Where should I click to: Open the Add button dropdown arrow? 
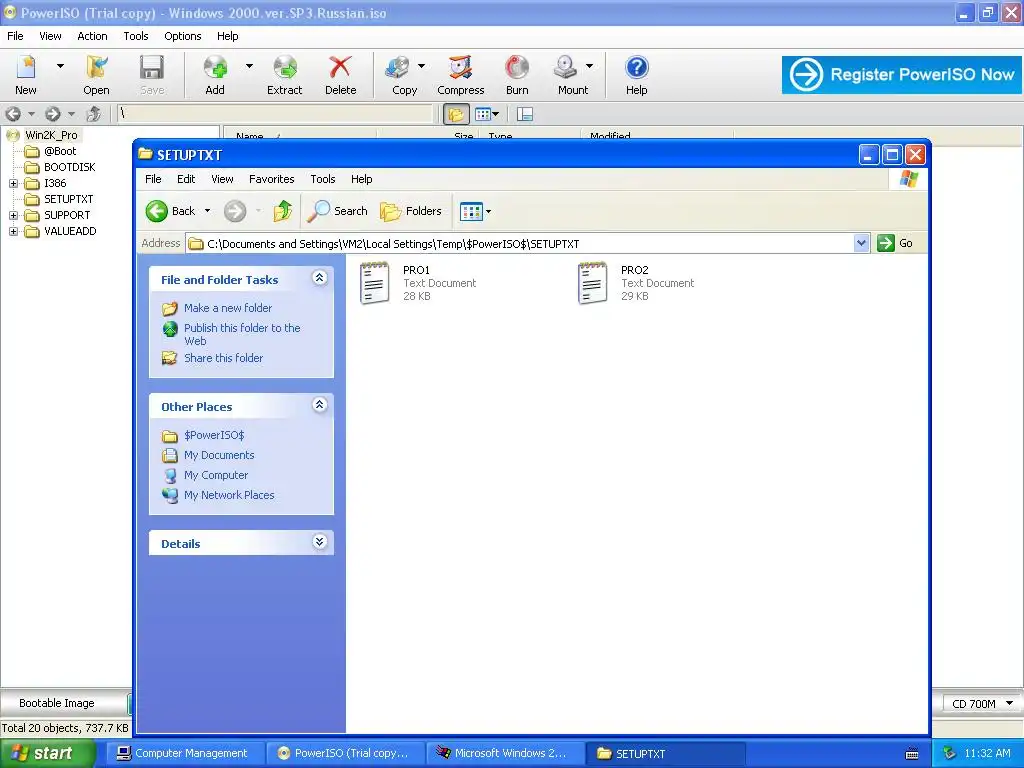[249, 66]
